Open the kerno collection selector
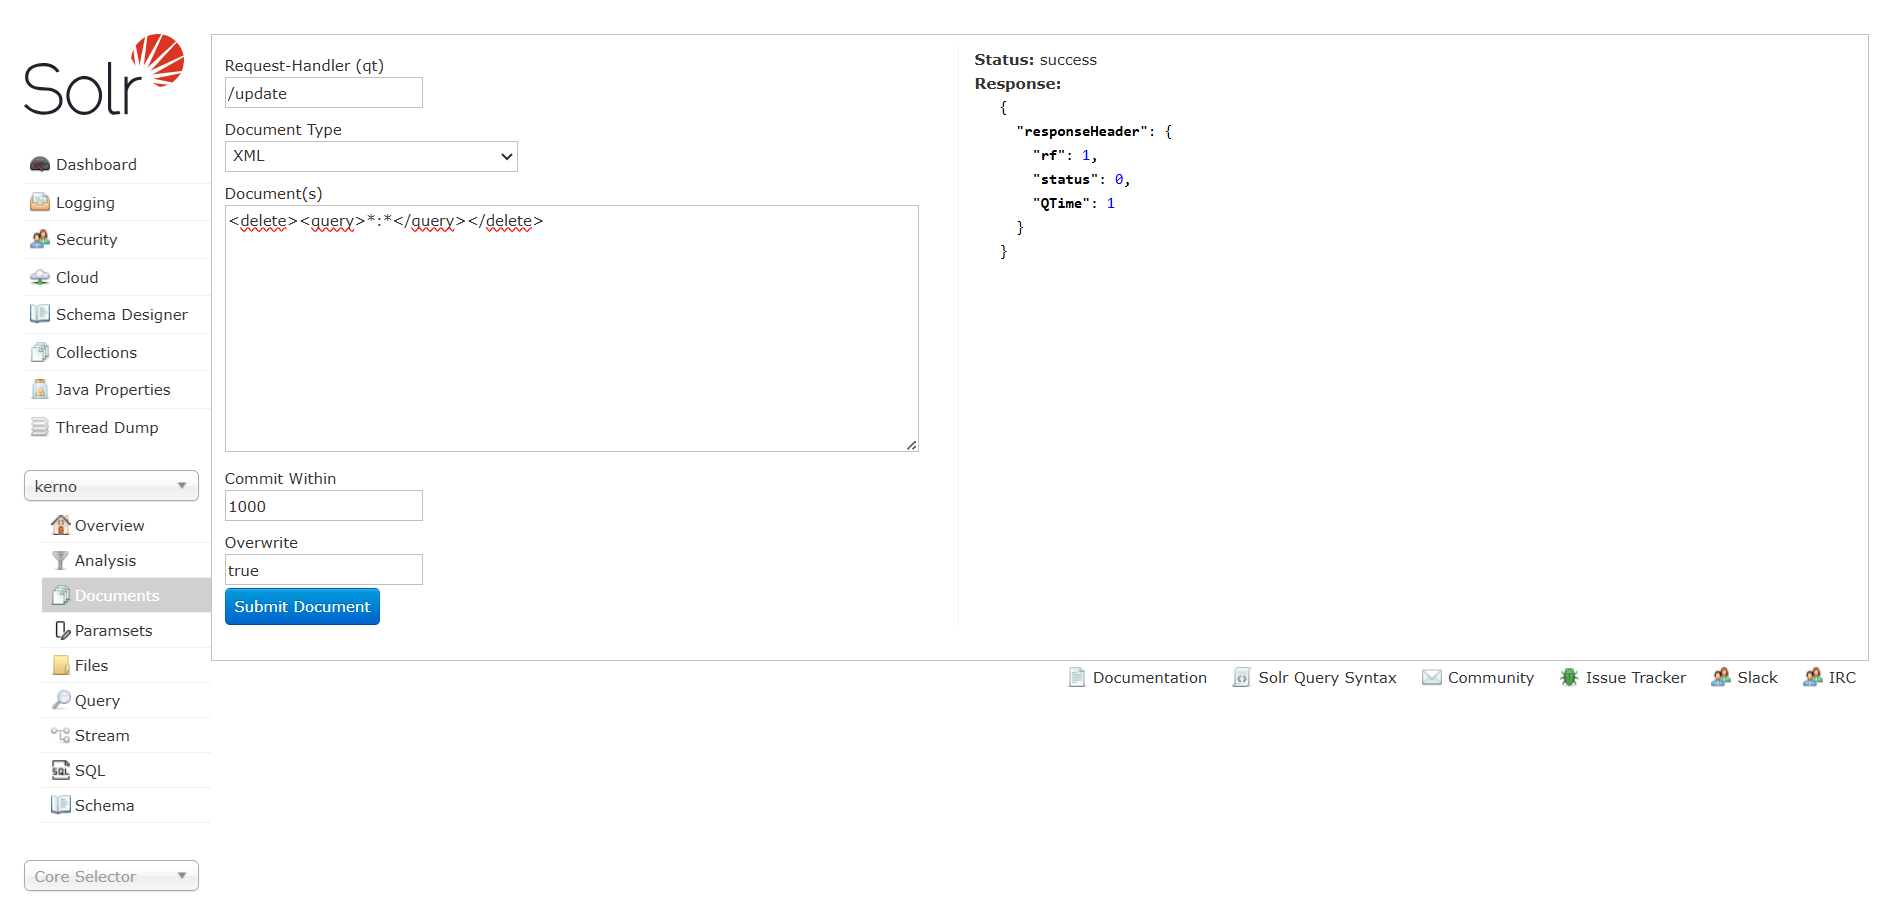This screenshot has height=908, width=1877. click(x=111, y=486)
